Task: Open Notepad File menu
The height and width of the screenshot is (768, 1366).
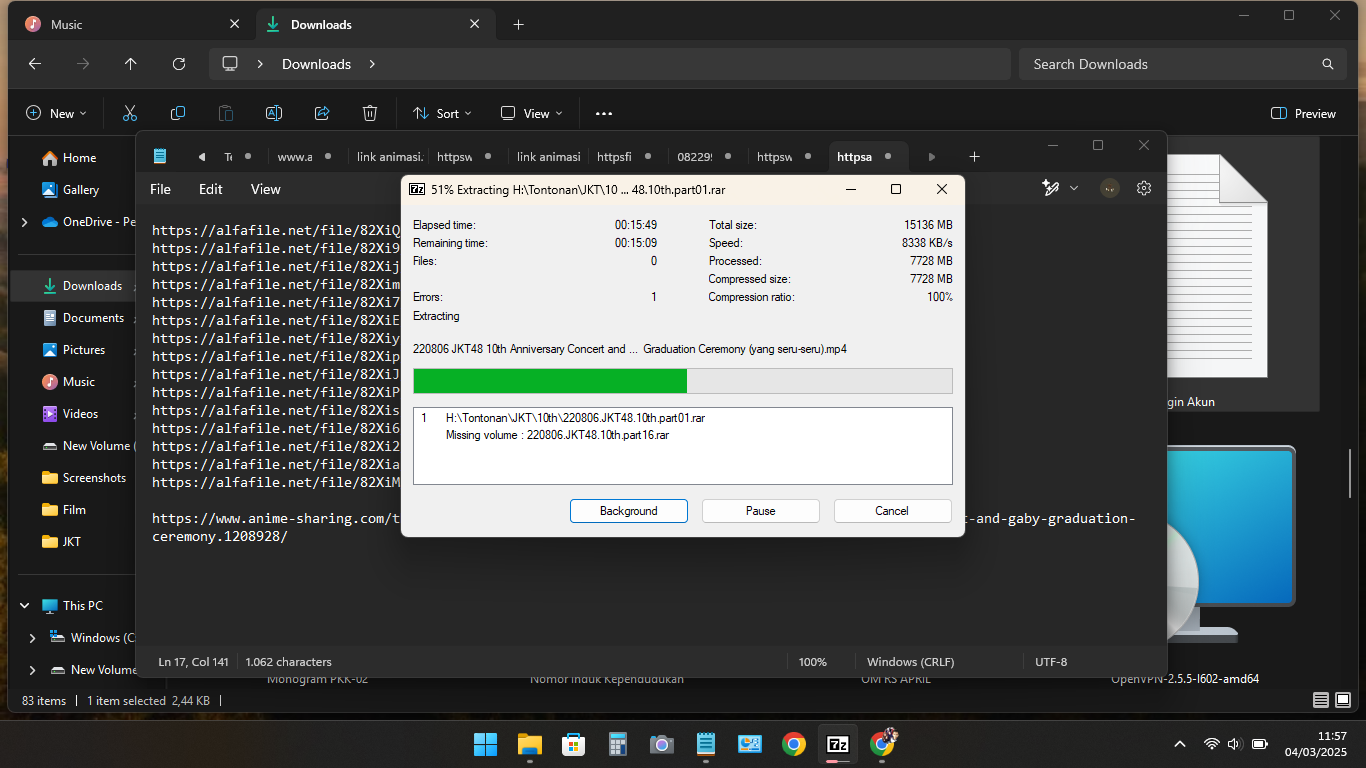Action: (x=160, y=189)
